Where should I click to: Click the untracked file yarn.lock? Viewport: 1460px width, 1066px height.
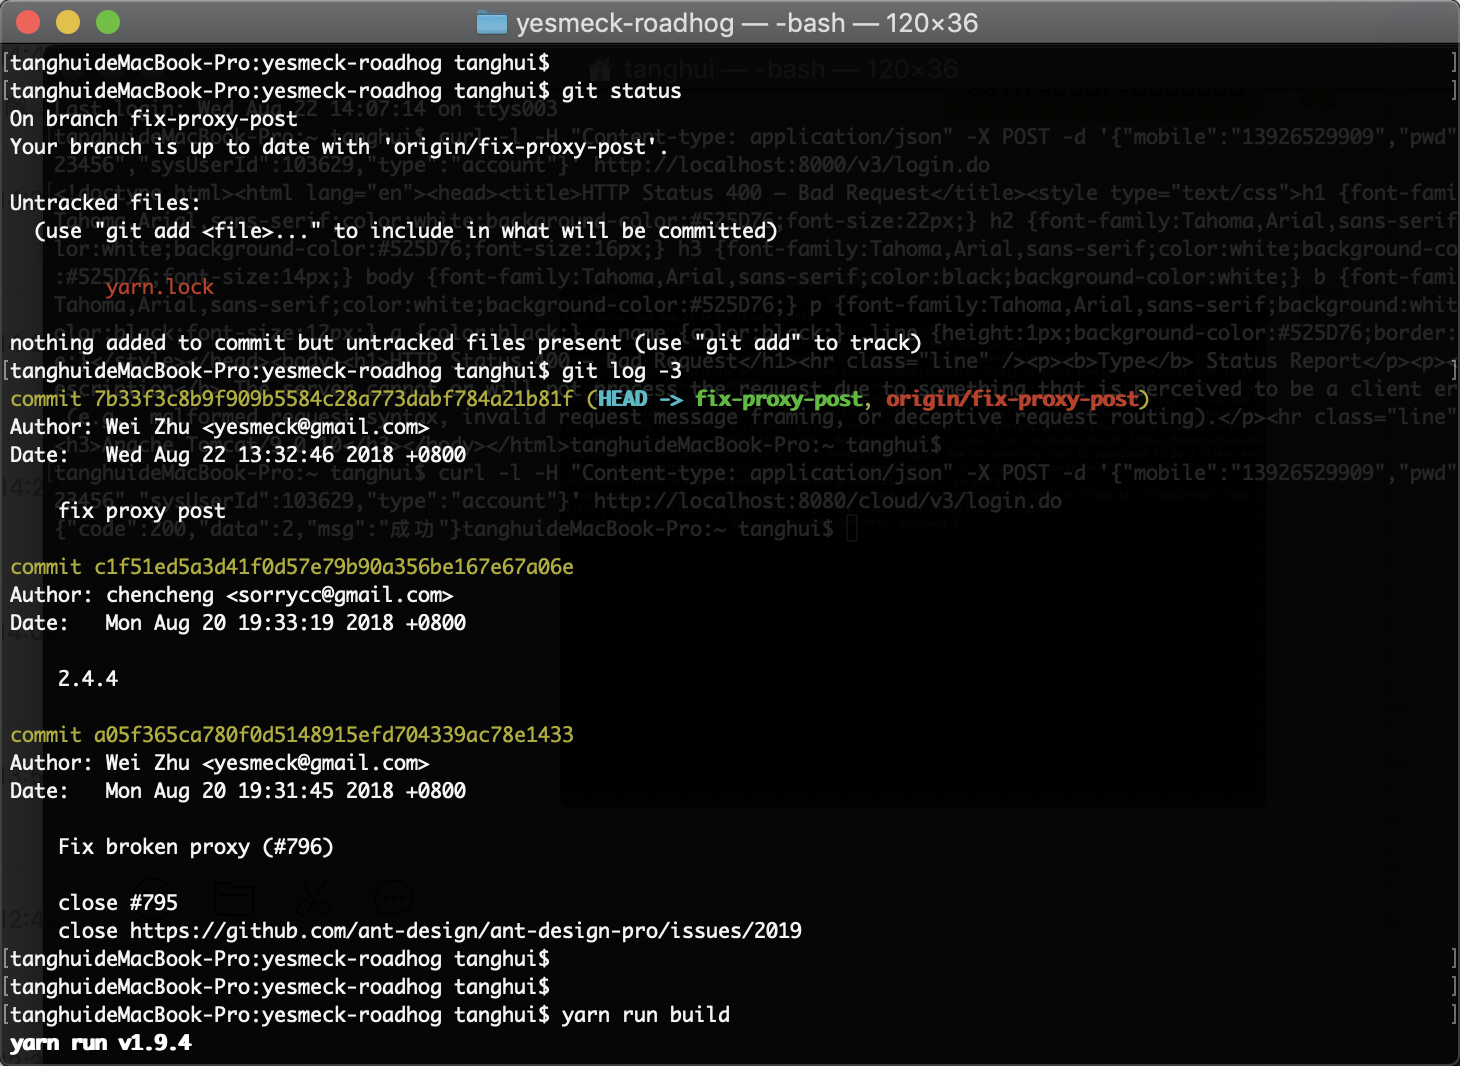point(160,286)
